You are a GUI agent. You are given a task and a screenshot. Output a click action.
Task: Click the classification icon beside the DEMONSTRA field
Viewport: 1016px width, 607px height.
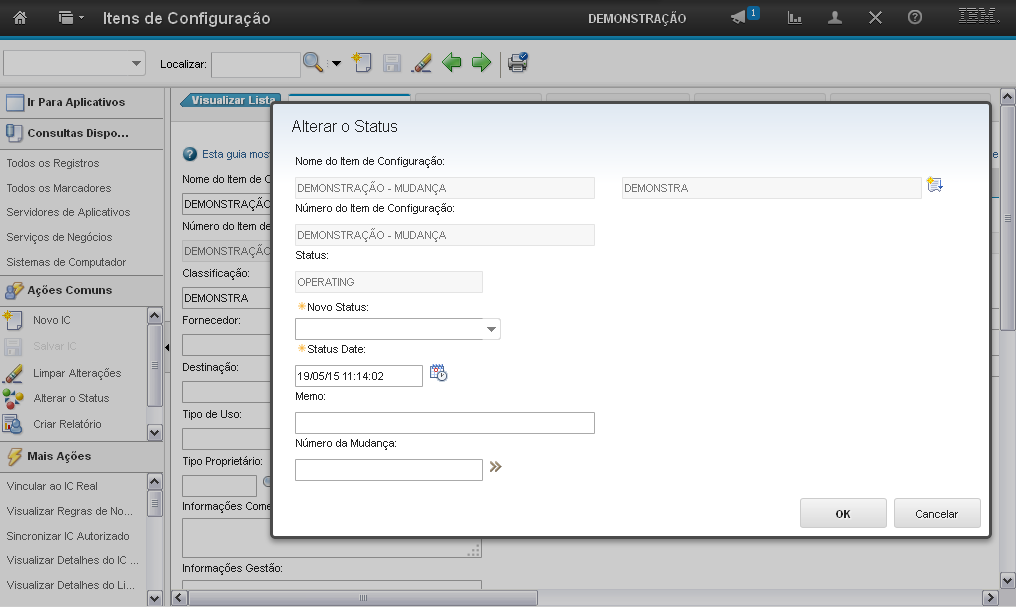click(x=935, y=185)
